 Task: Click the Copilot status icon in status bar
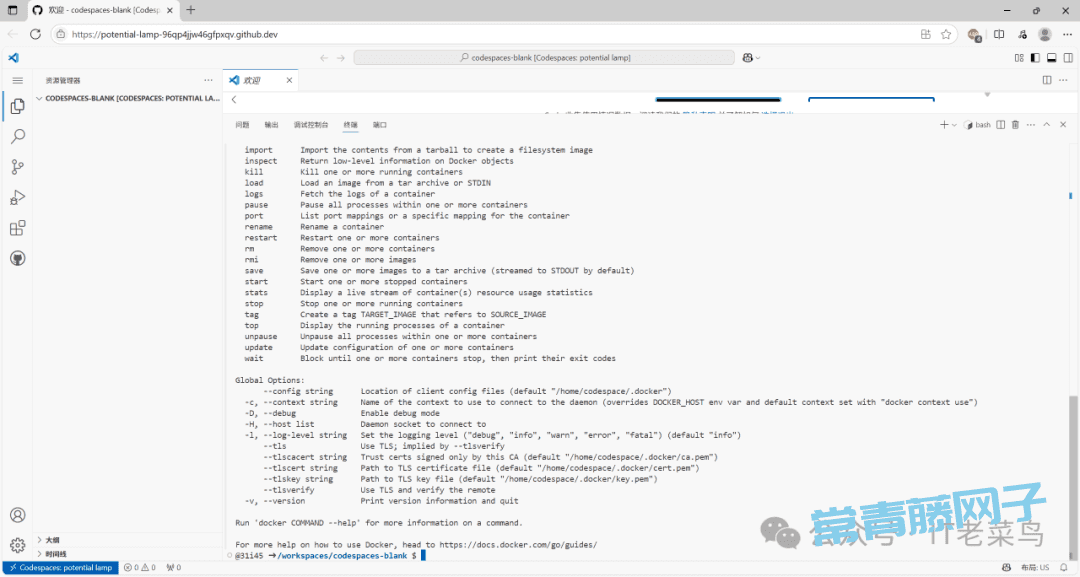(1006, 568)
